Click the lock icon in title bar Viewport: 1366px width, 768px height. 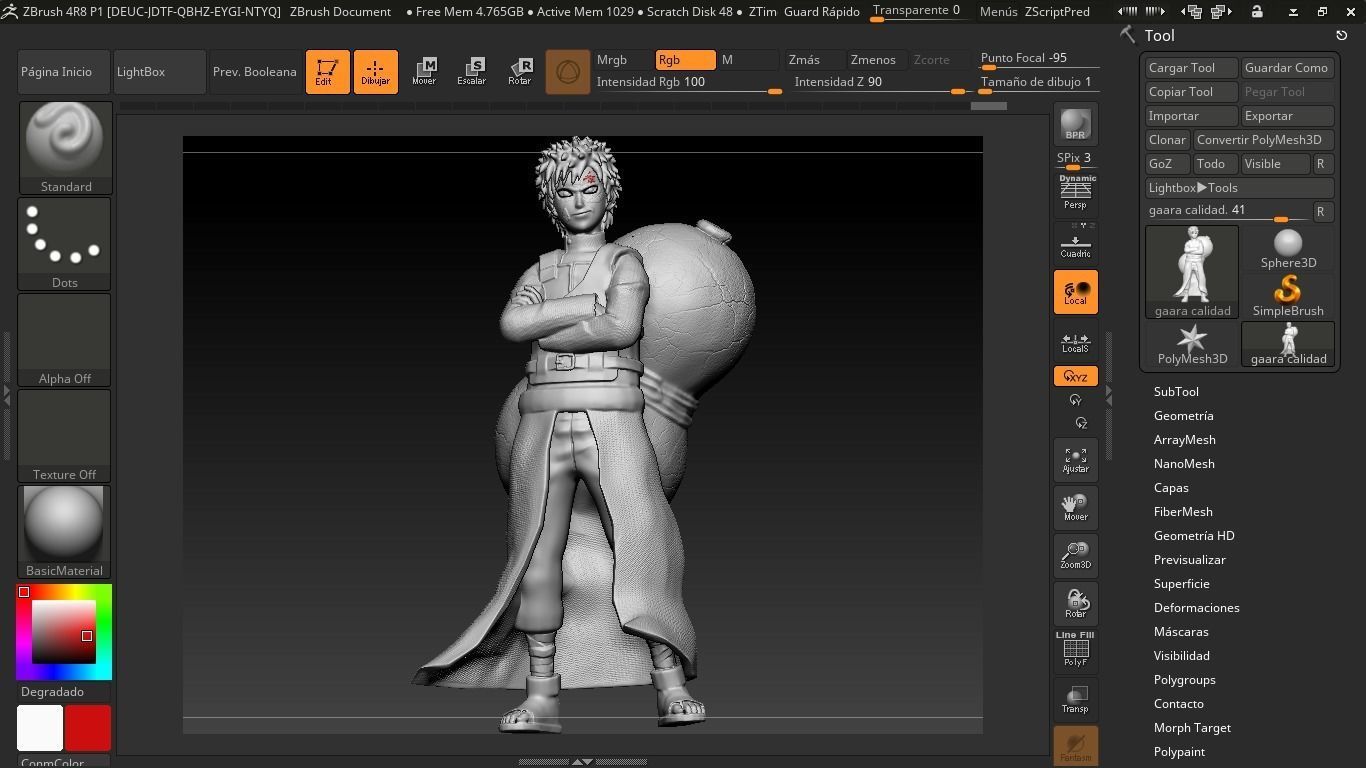1257,12
